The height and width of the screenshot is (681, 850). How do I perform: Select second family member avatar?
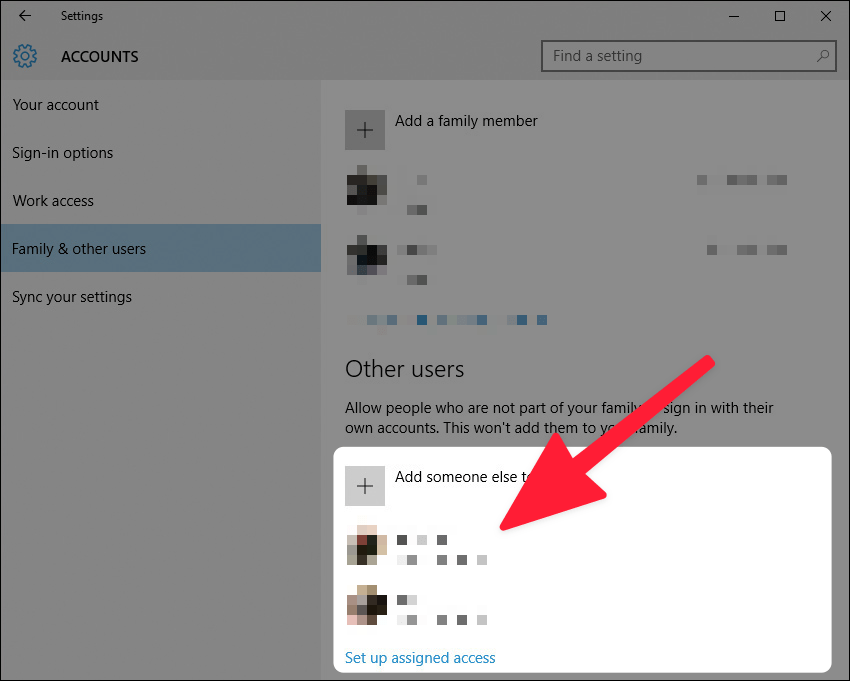coord(366,255)
